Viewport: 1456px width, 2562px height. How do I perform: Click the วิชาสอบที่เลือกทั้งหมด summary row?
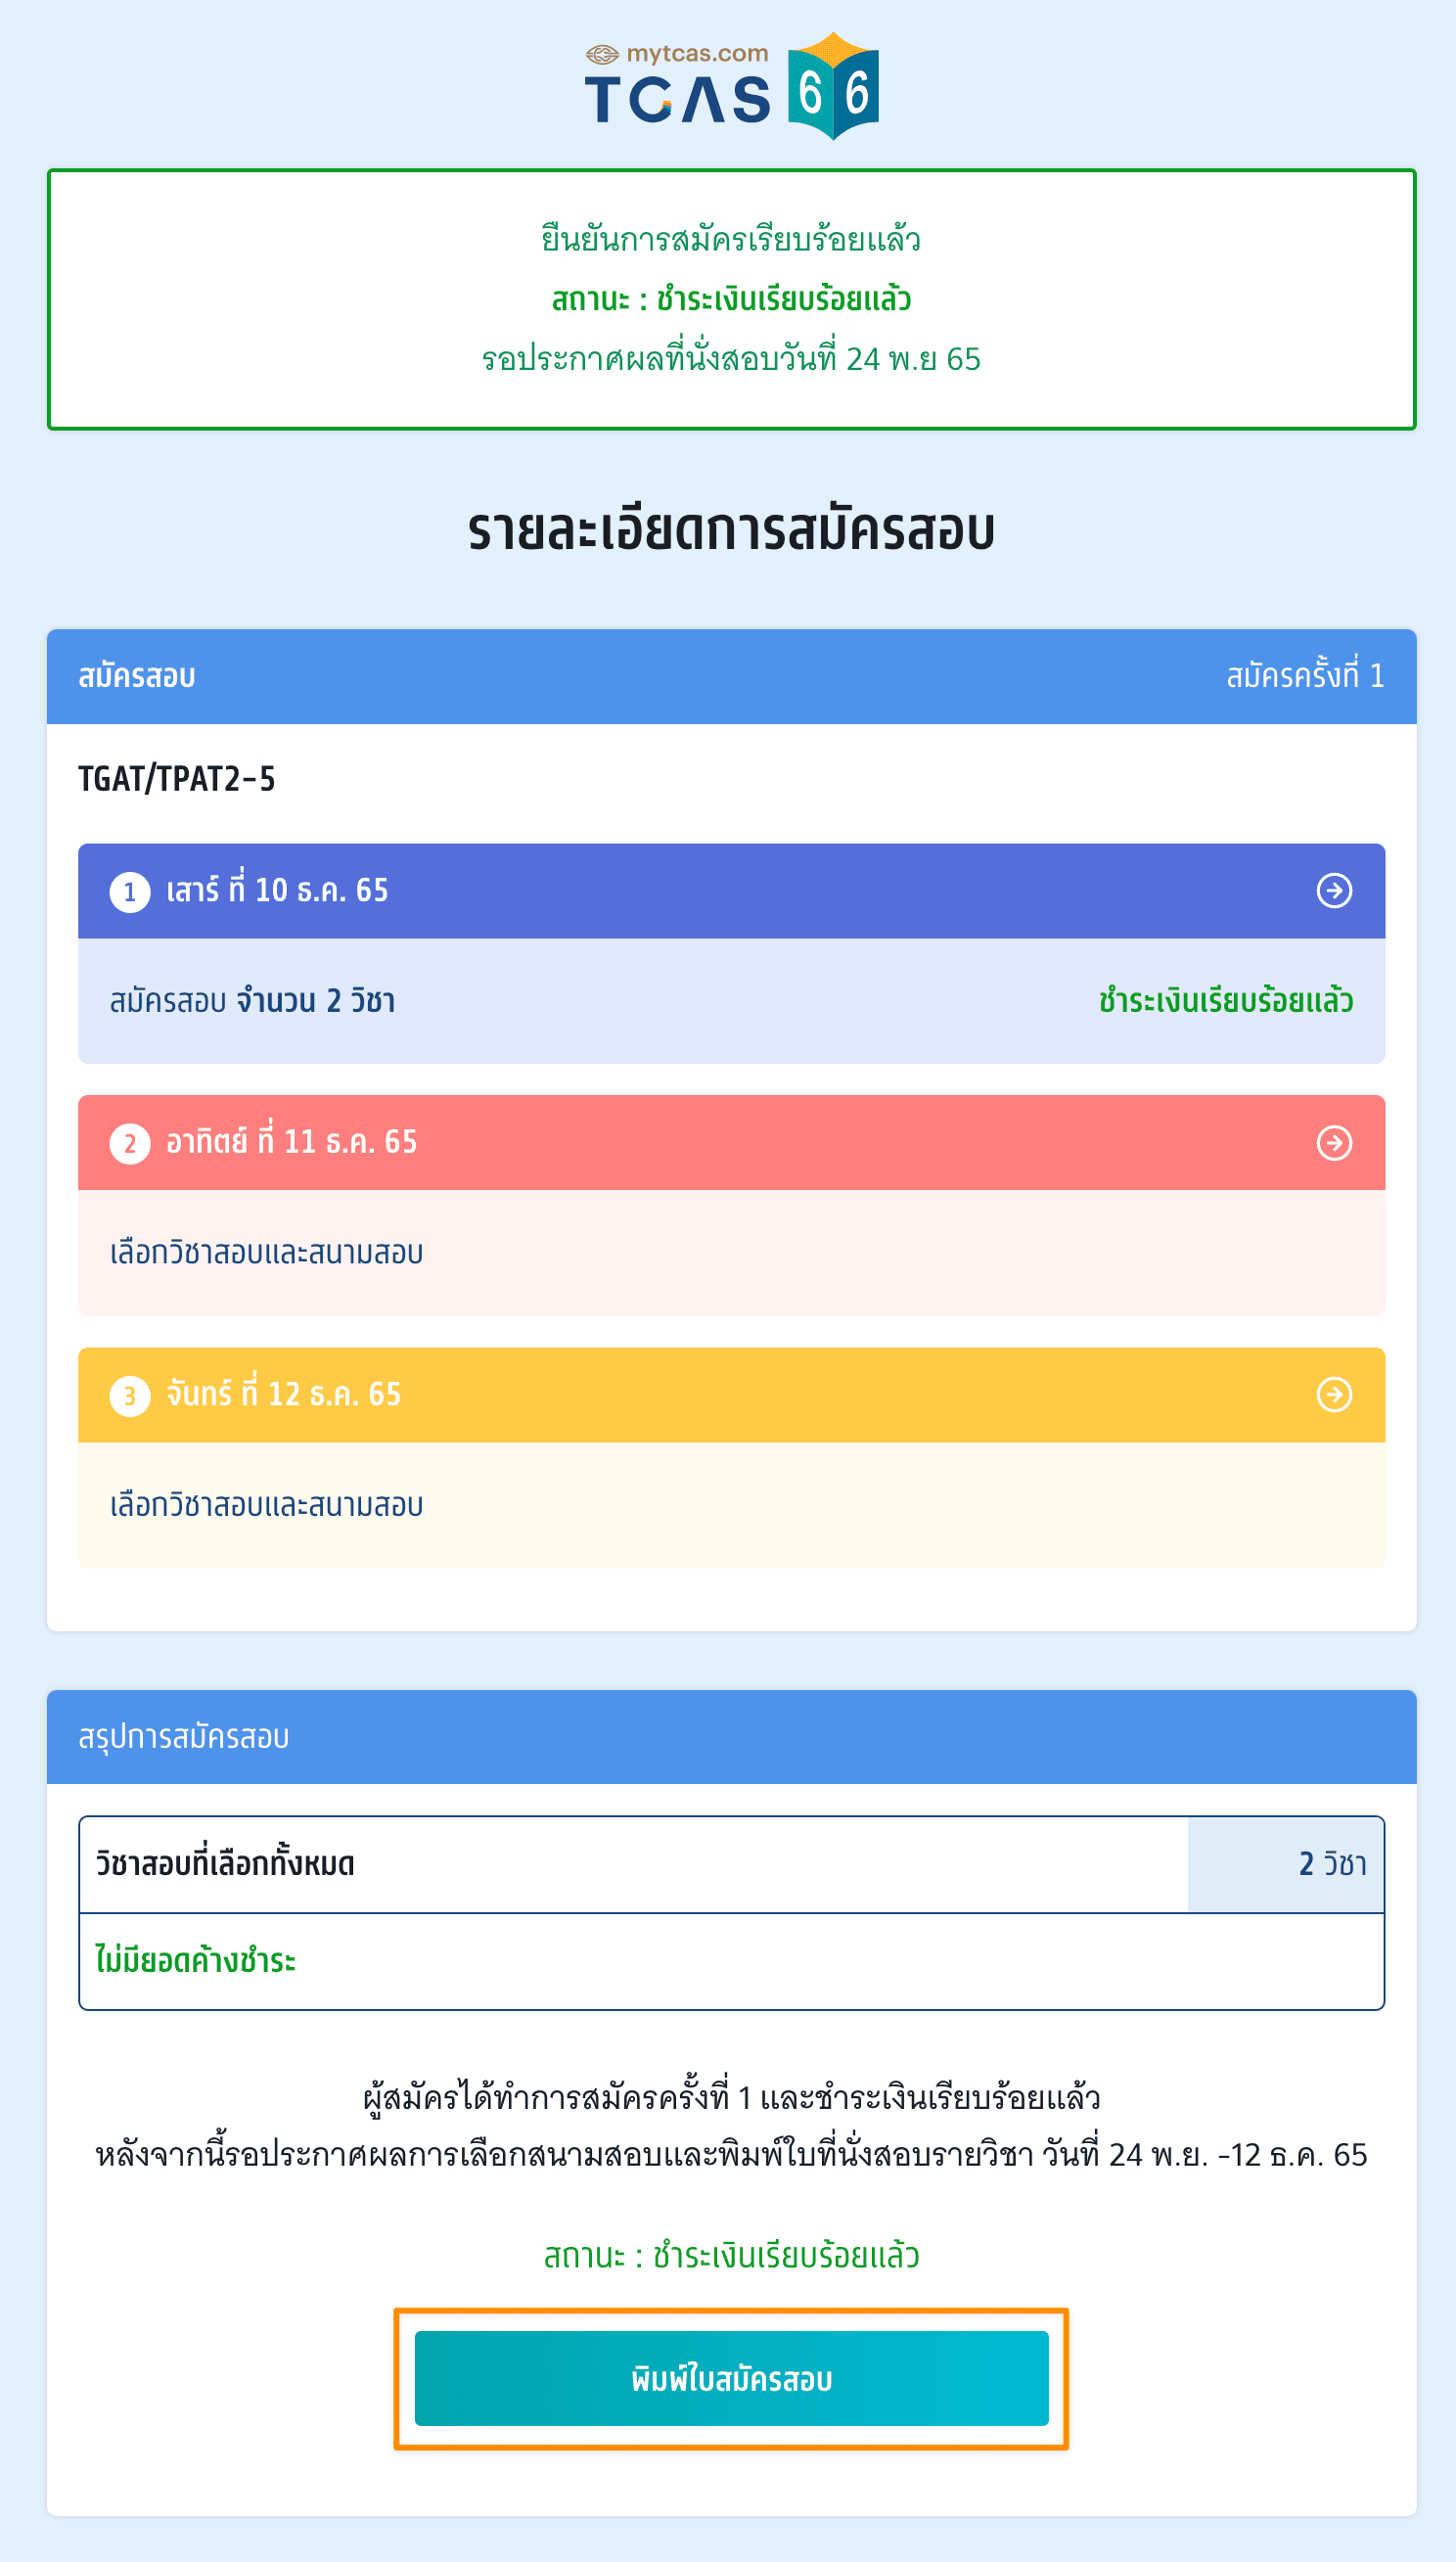pos(731,1864)
